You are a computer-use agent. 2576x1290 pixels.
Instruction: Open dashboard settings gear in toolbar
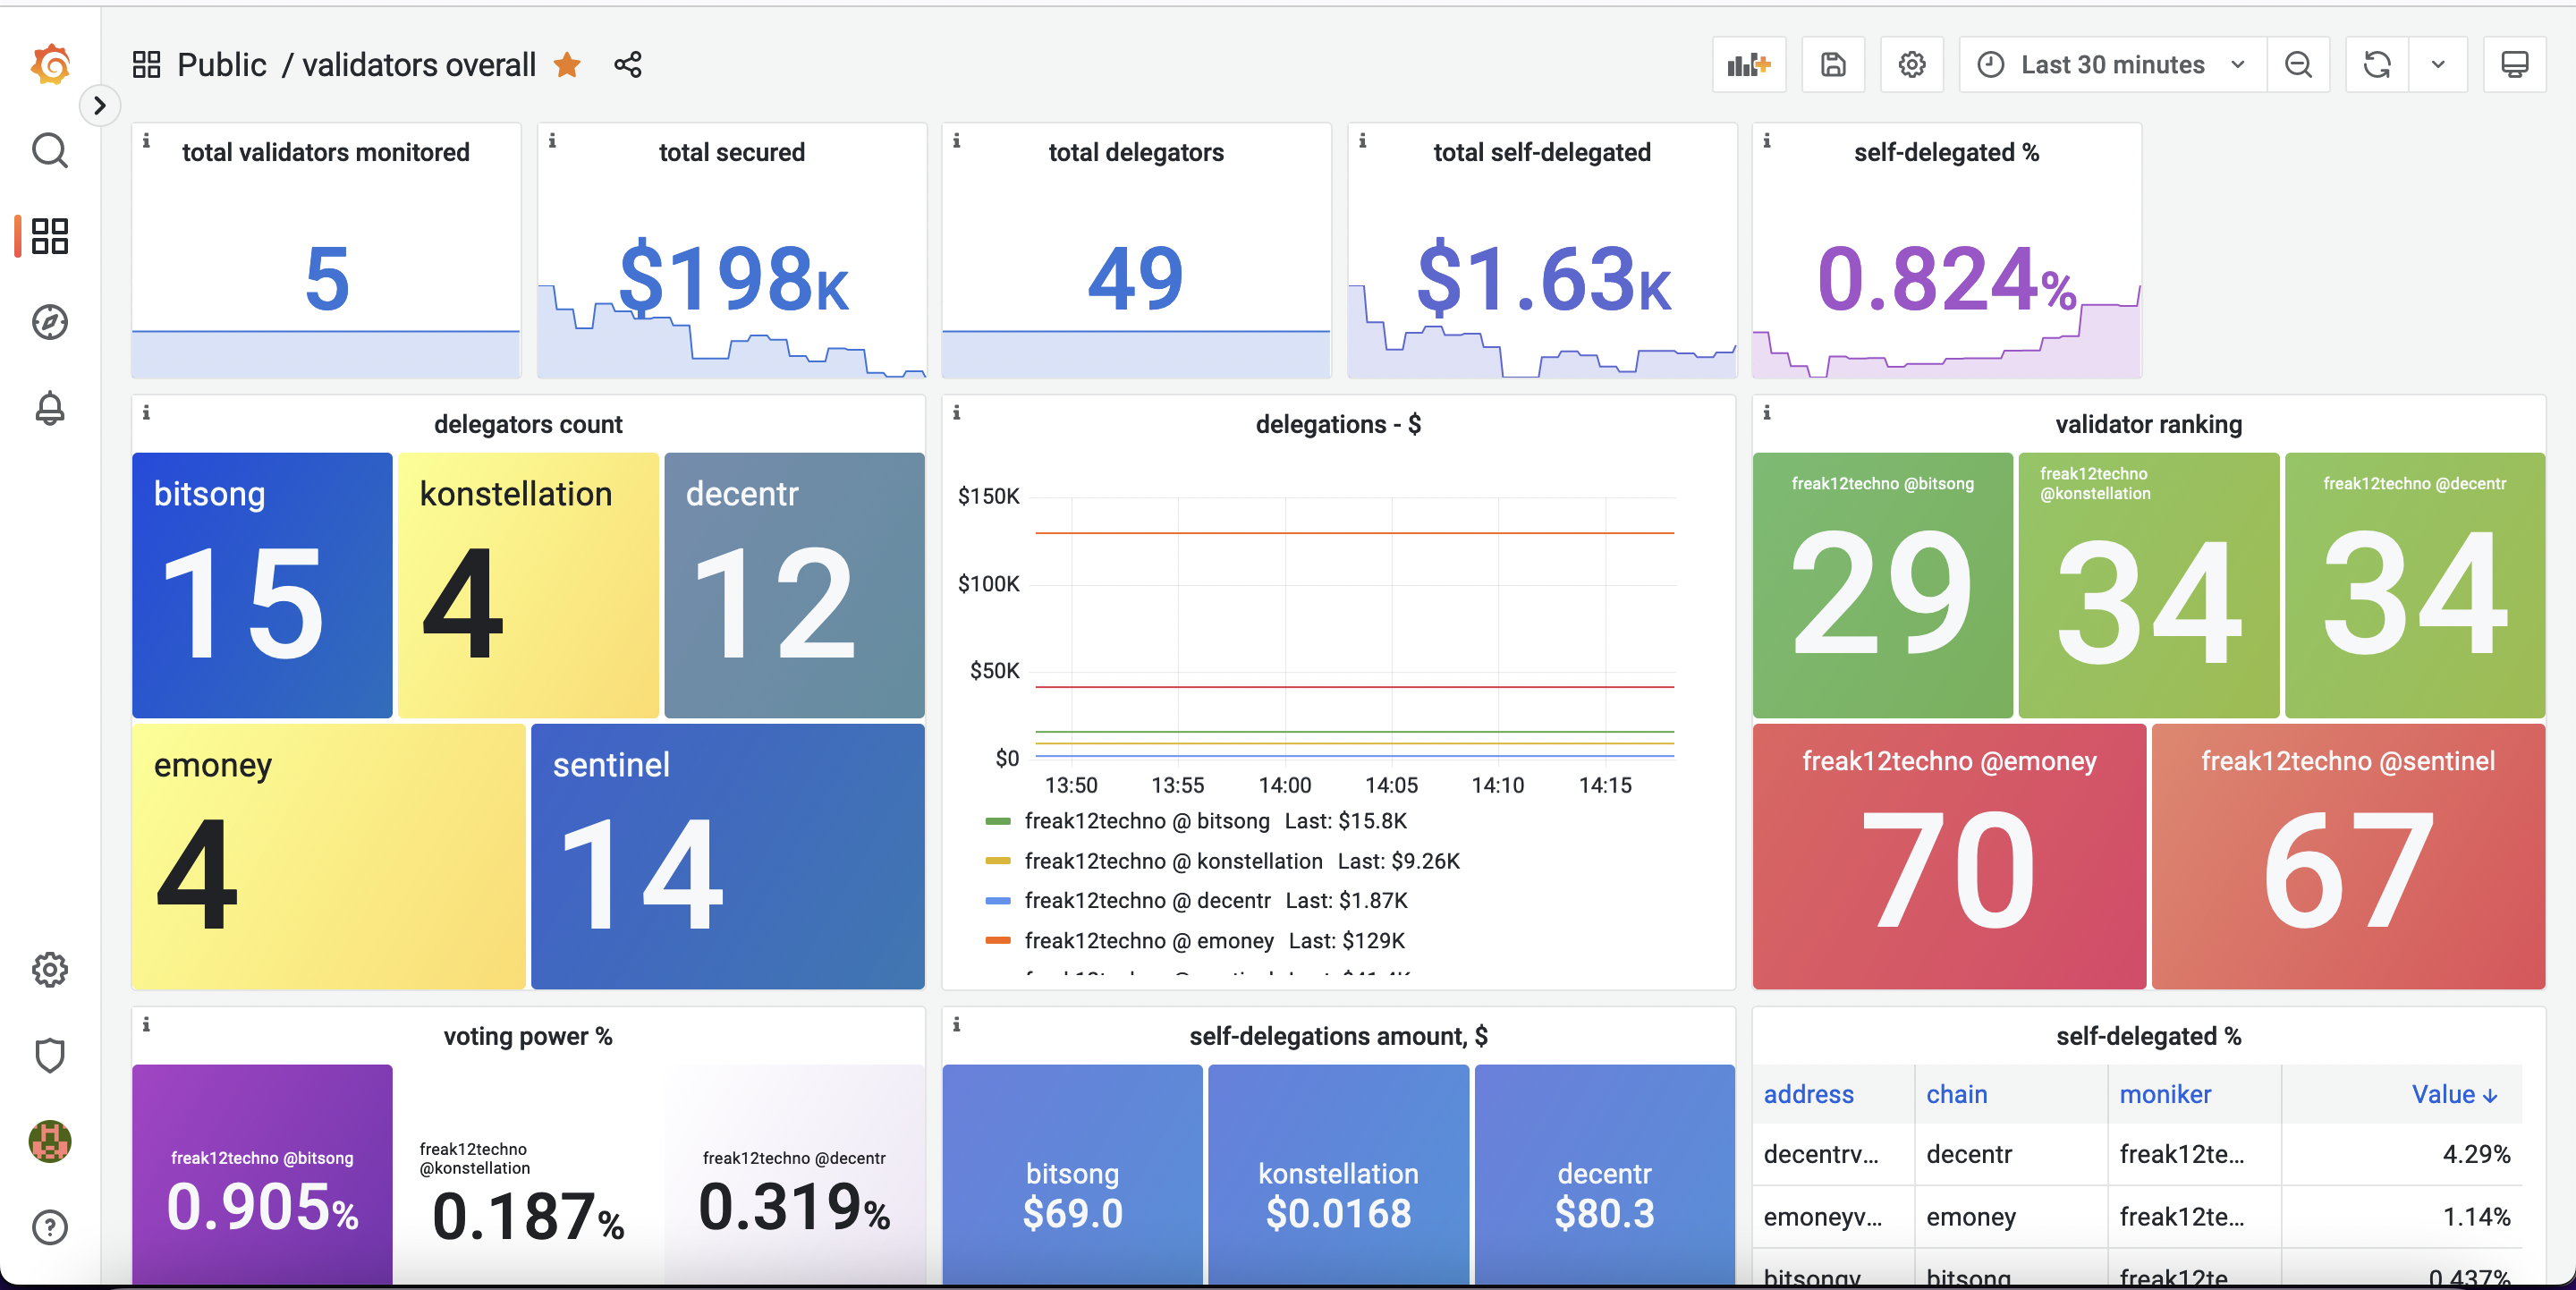tap(1911, 65)
